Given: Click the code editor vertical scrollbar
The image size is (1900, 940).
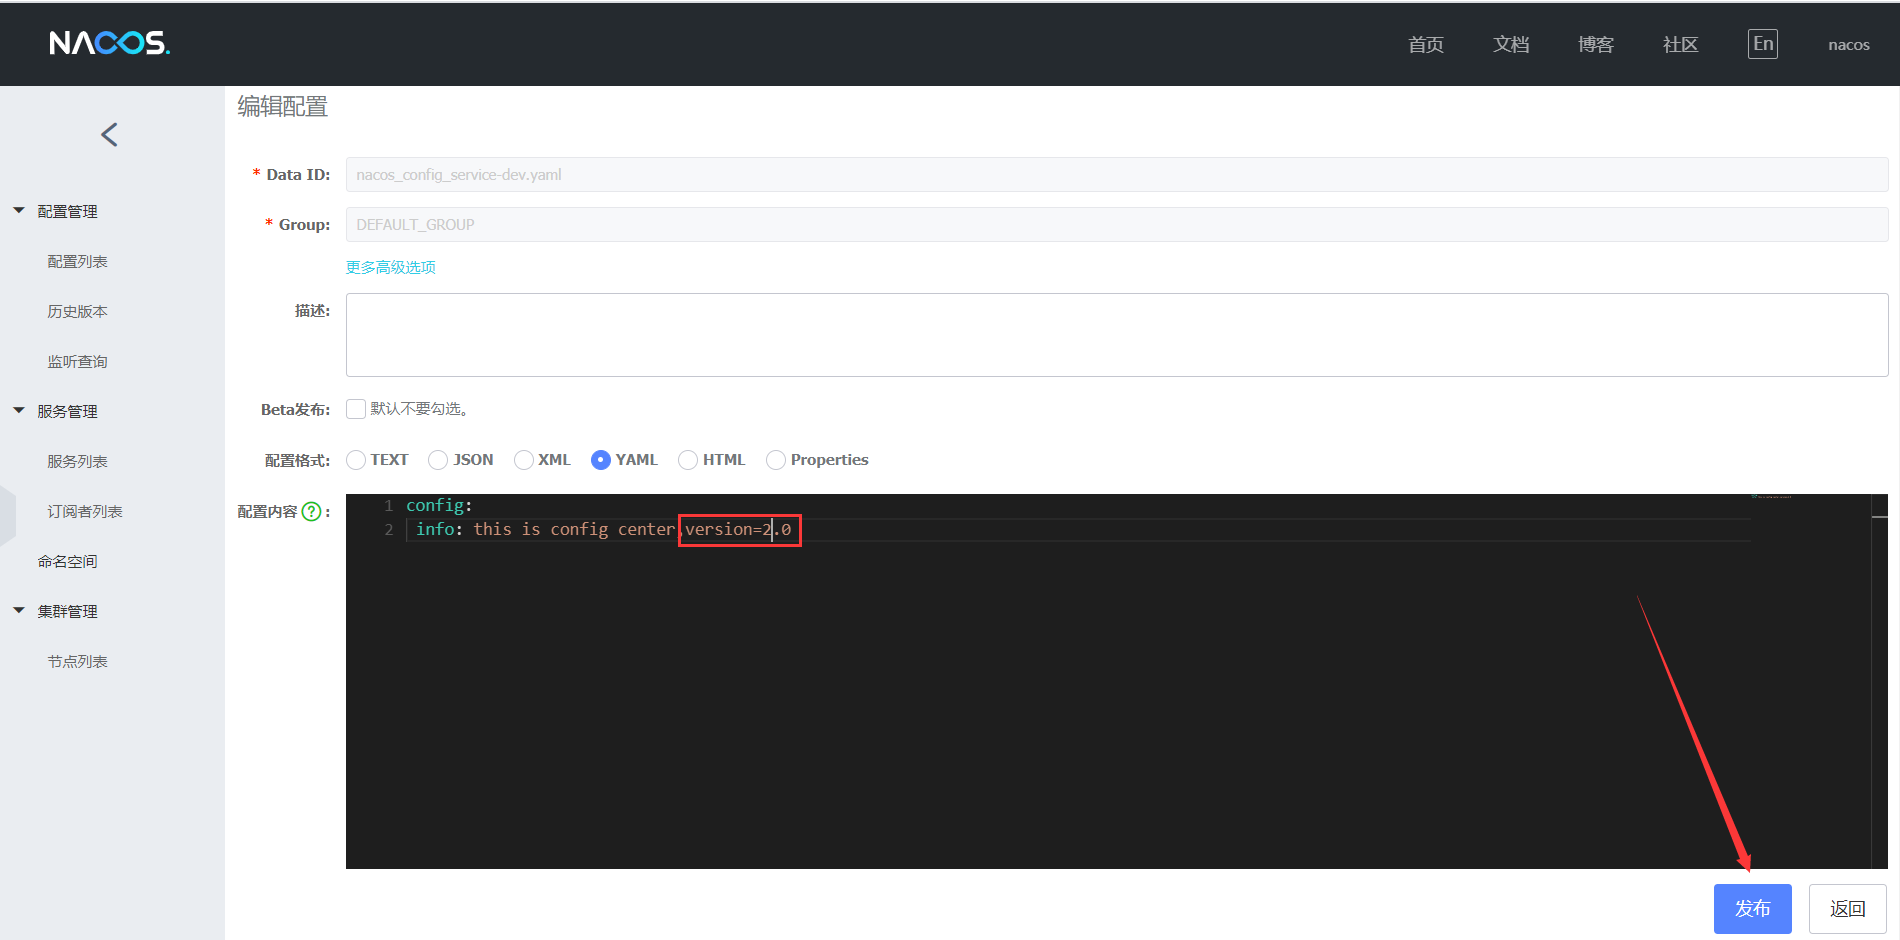Looking at the screenshot, I should click(1880, 681).
